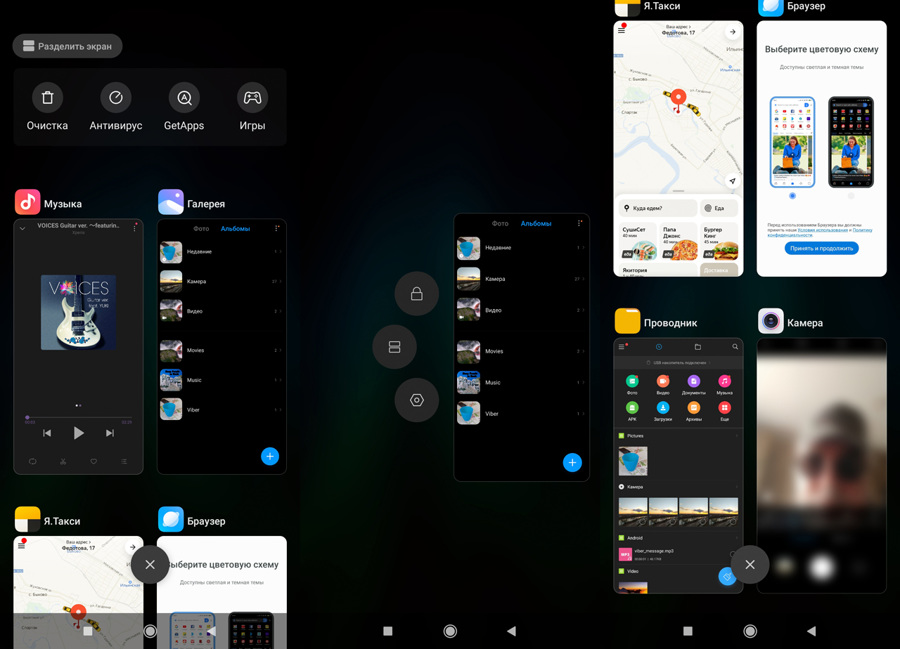The height and width of the screenshot is (649, 900).
Task: Open three-dot menu in Gallery card beside lock button
Action: [579, 223]
